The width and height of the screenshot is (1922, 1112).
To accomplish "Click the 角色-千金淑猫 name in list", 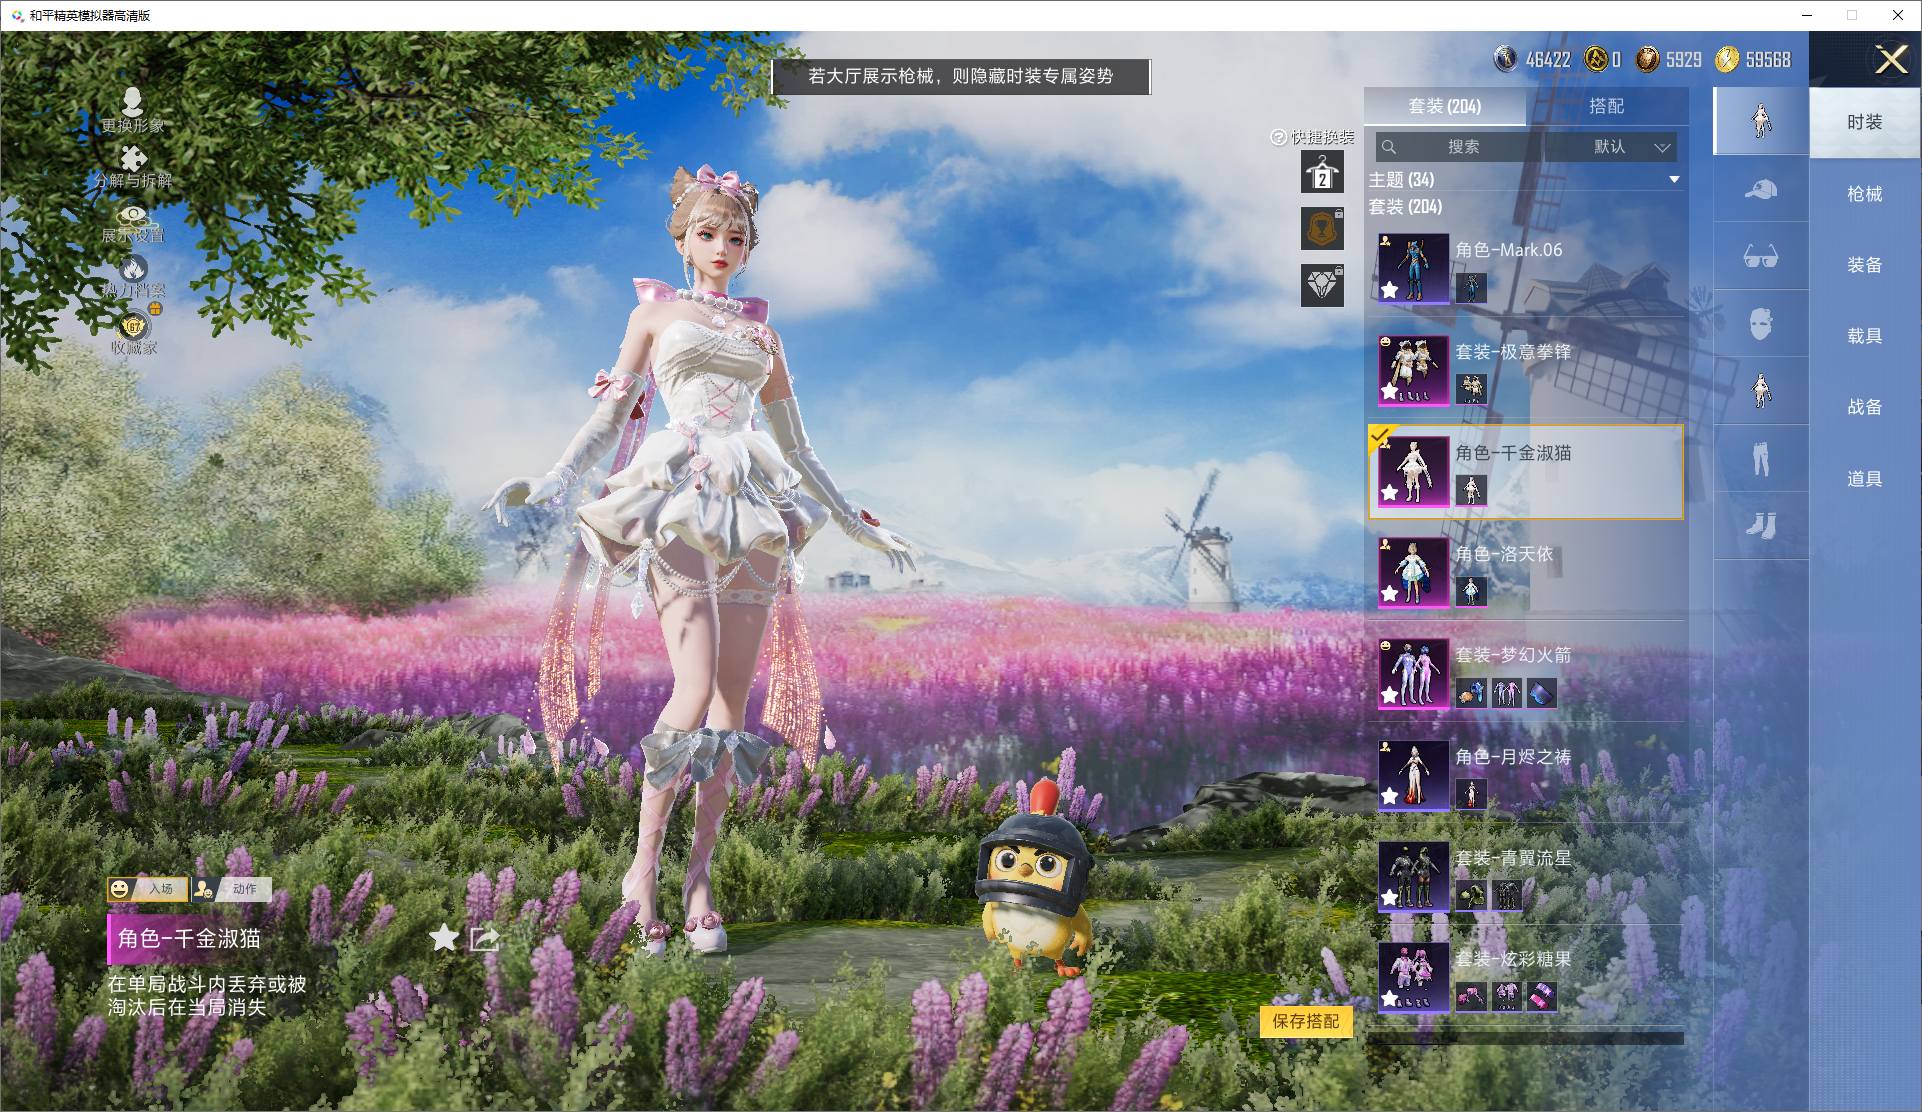I will pos(1513,453).
